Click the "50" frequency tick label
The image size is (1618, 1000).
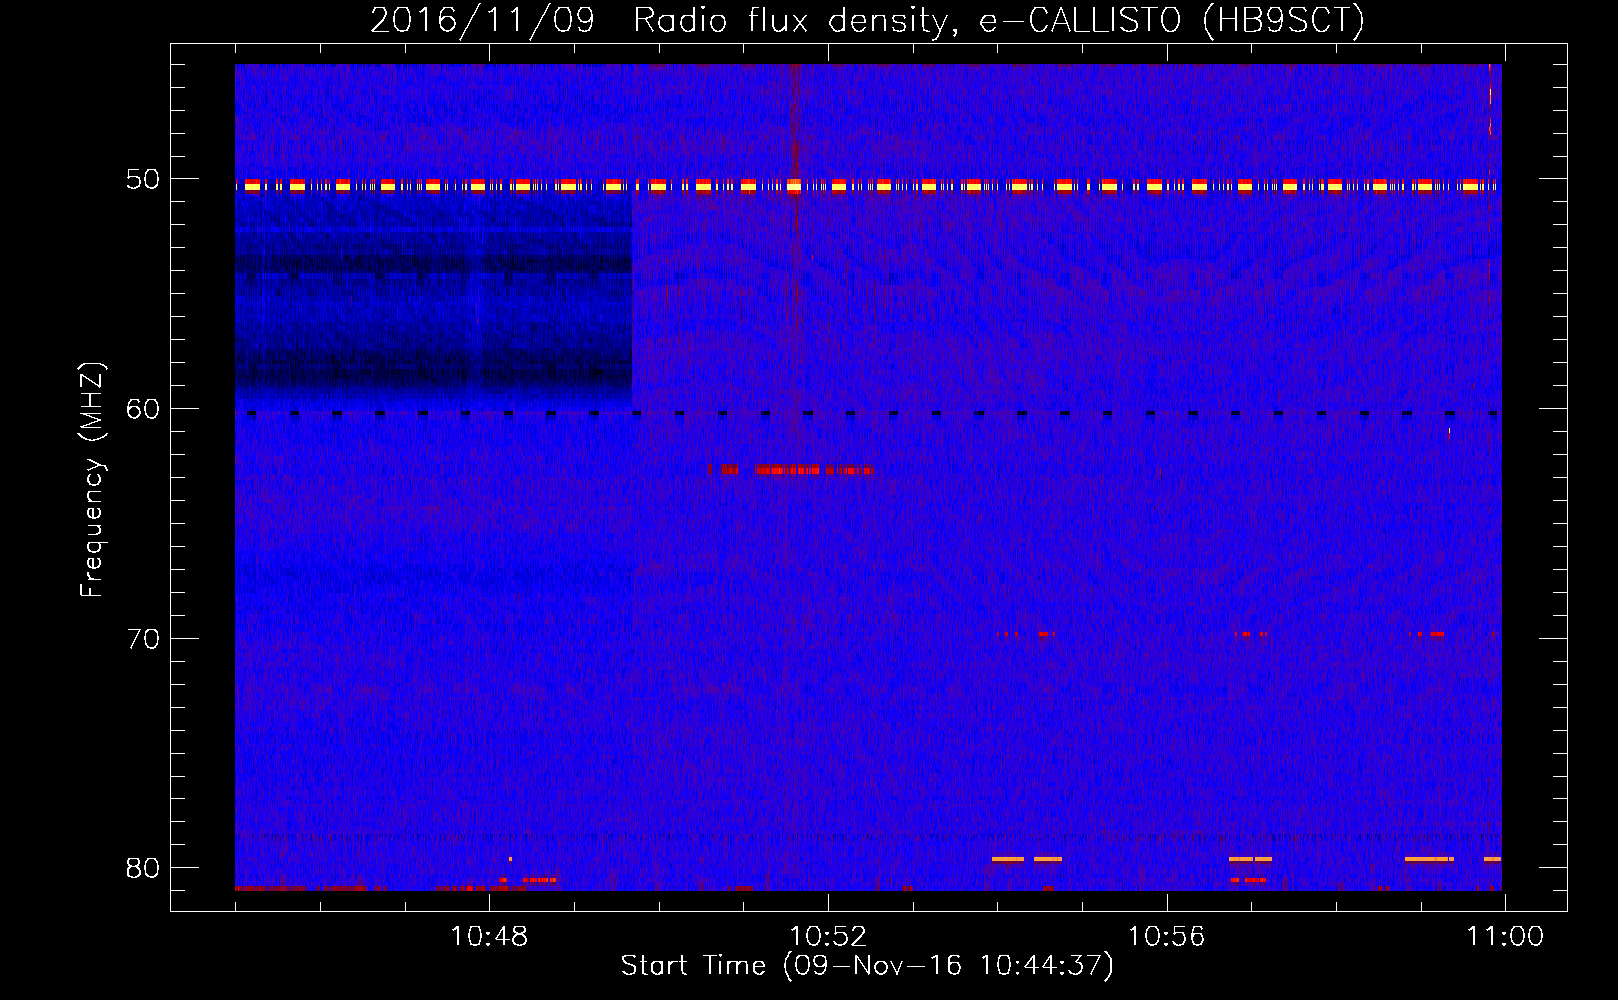(143, 180)
